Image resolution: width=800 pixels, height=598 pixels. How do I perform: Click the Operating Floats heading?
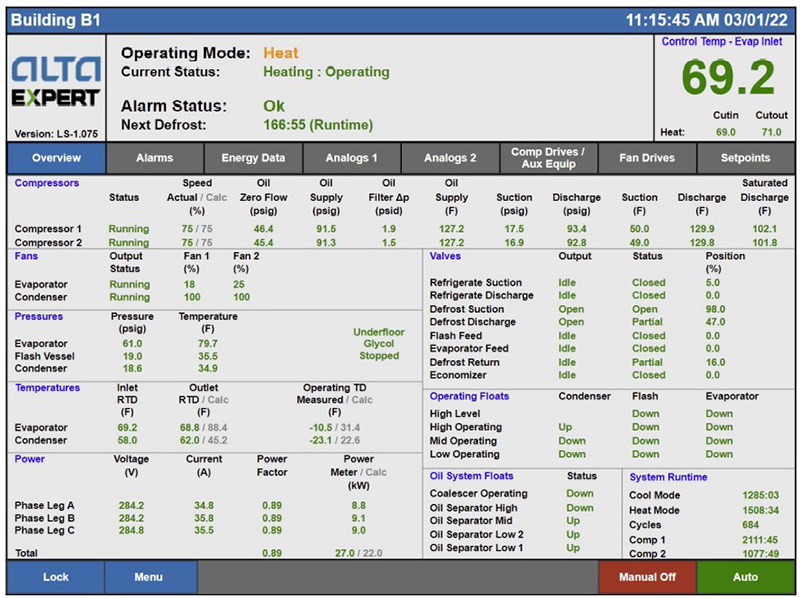[x=469, y=396]
